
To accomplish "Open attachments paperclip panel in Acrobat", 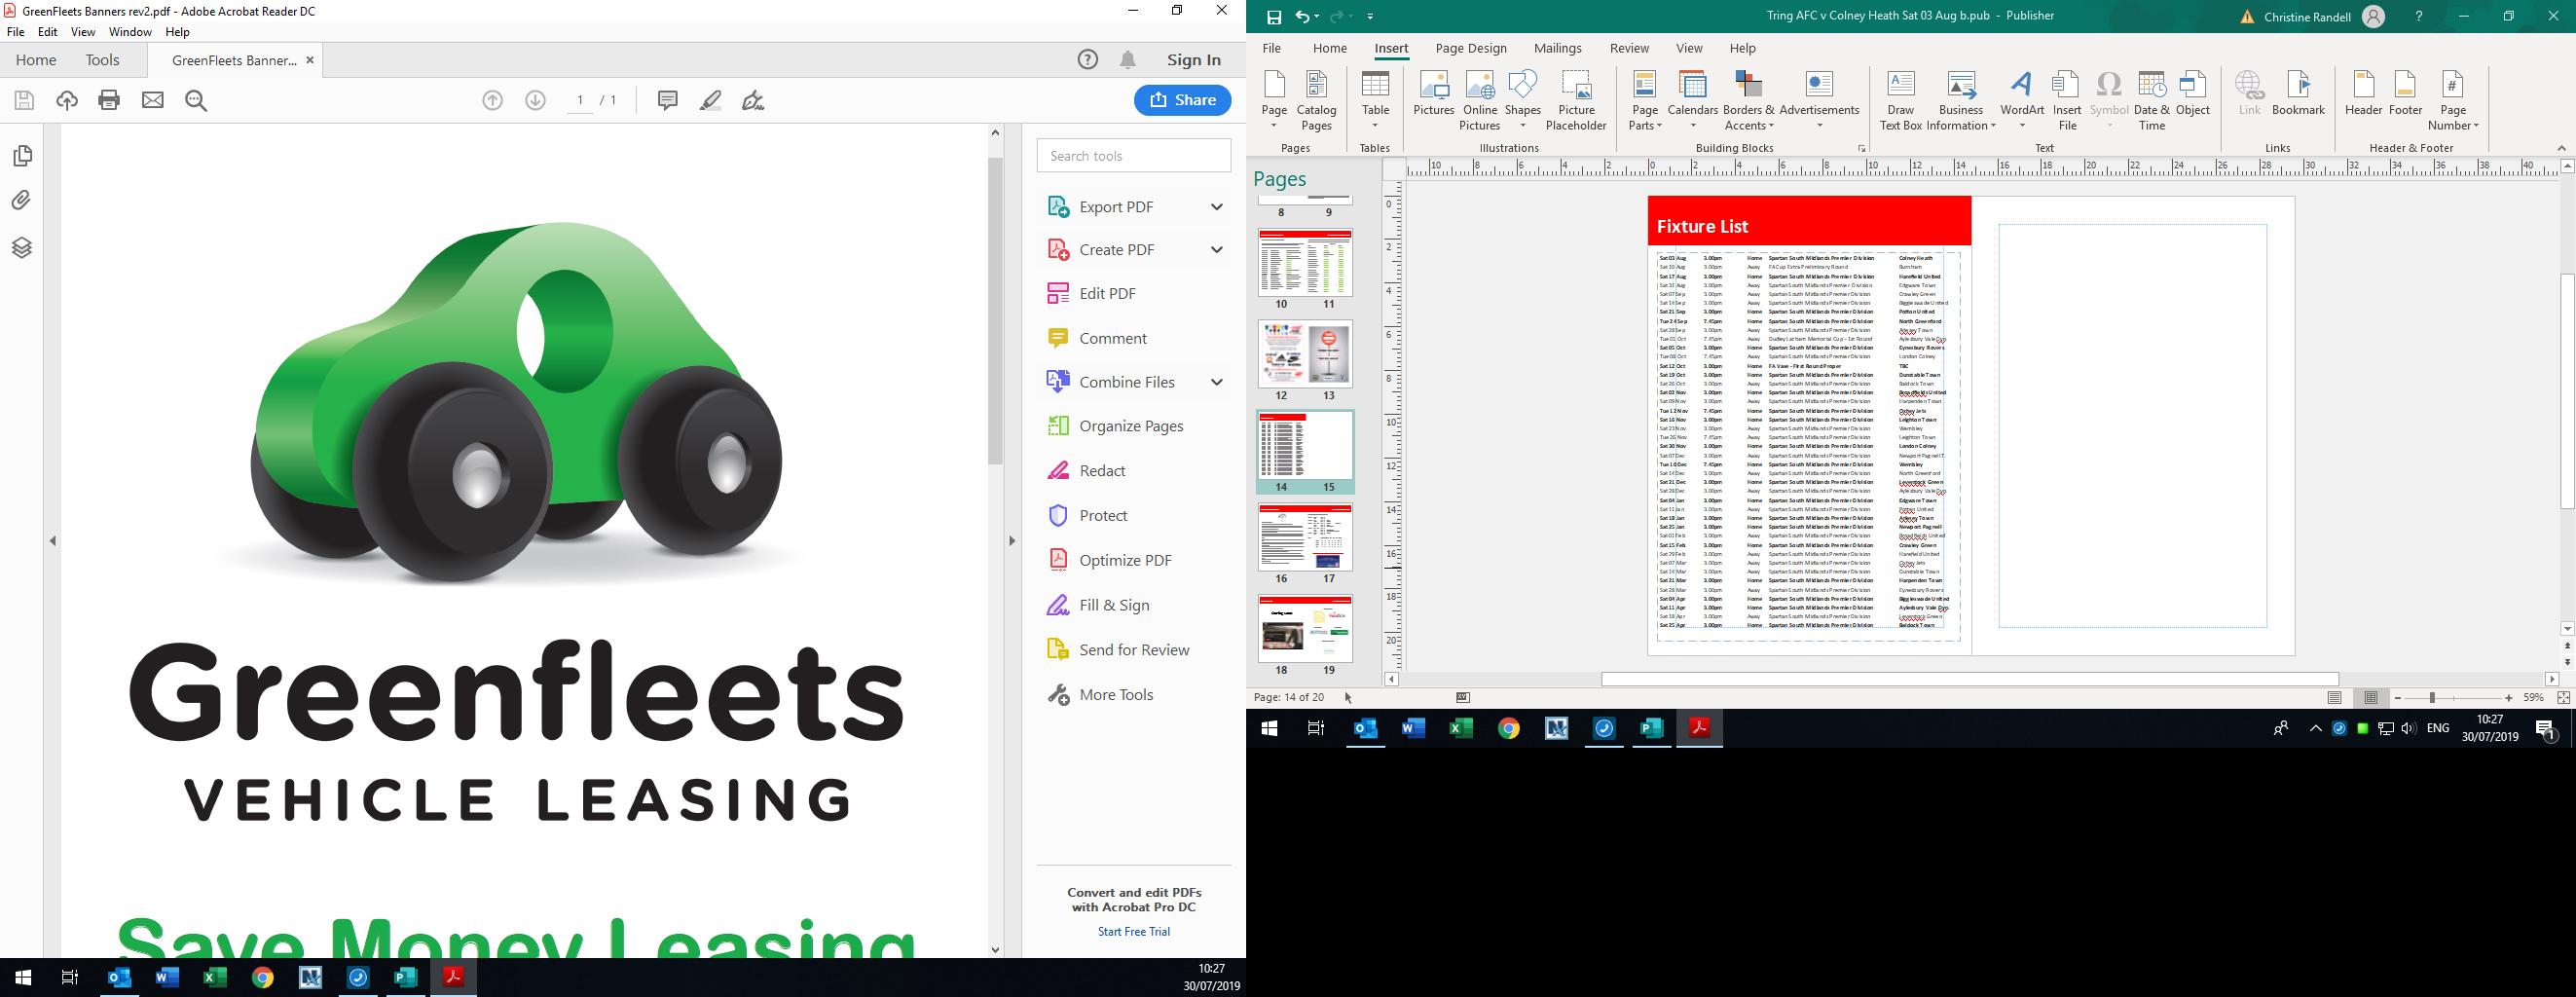I will [22, 201].
